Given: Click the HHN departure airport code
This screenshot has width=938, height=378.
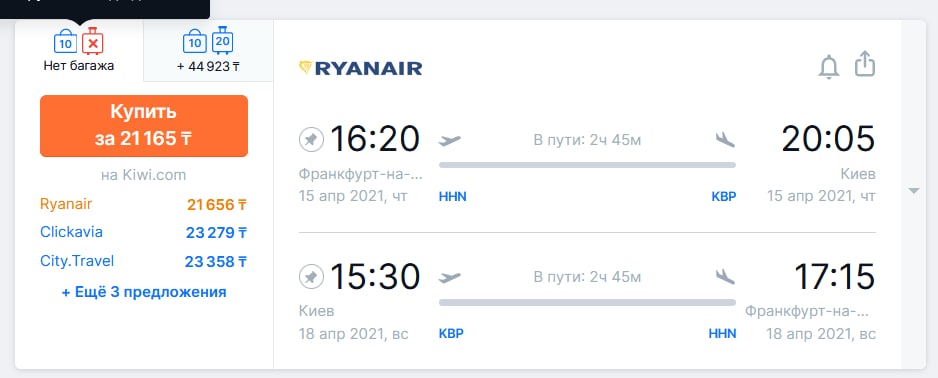Looking at the screenshot, I should click(x=452, y=196).
